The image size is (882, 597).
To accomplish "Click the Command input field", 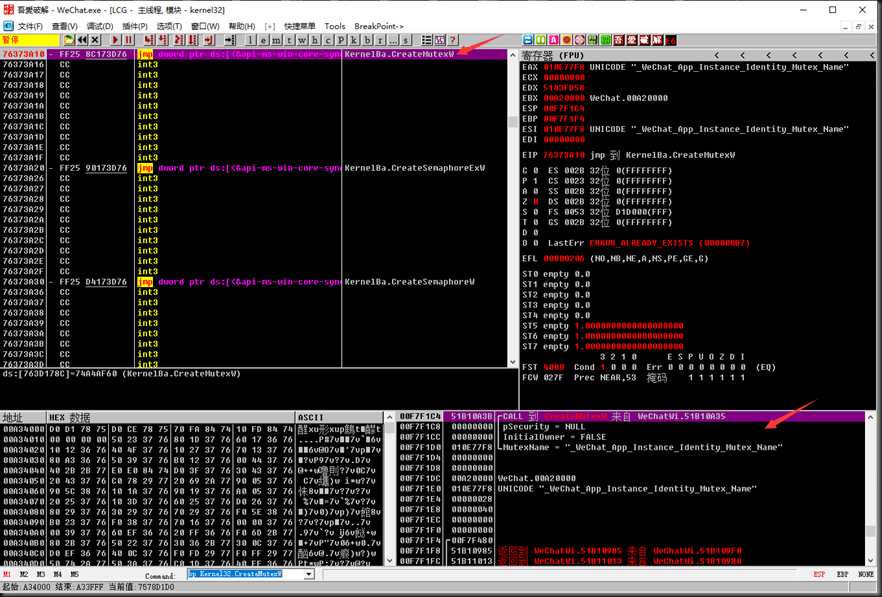I will tap(245, 574).
